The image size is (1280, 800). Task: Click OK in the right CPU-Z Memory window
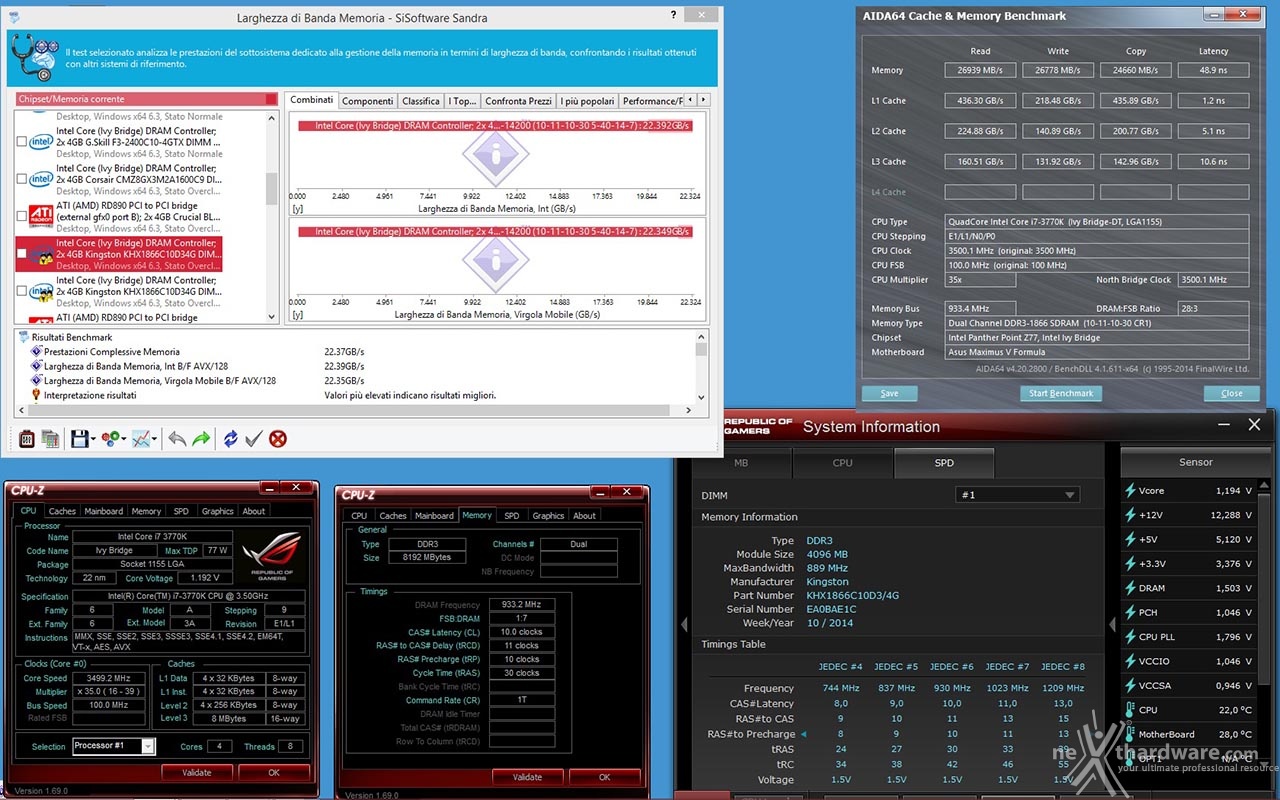pyautogui.click(x=604, y=777)
